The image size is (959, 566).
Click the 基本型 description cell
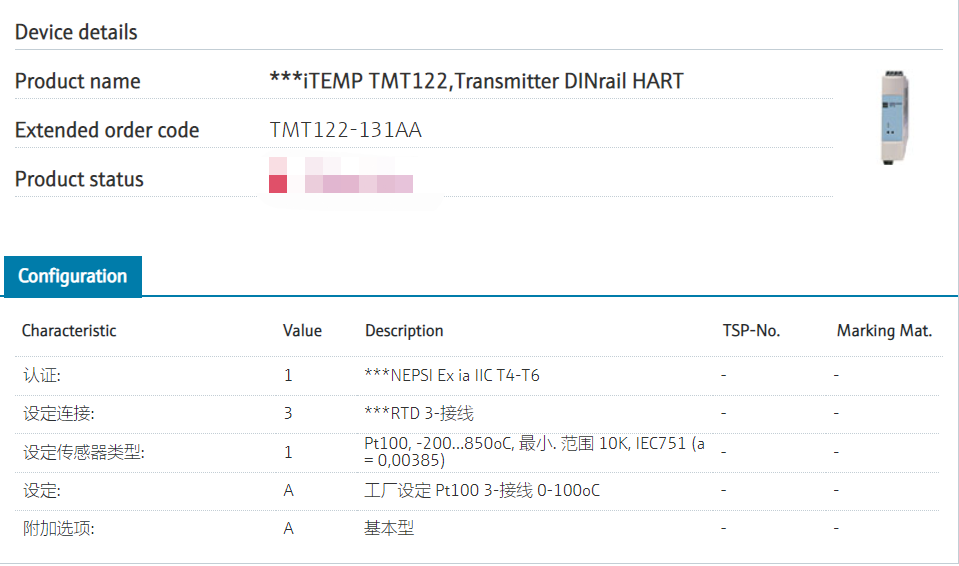(x=389, y=529)
